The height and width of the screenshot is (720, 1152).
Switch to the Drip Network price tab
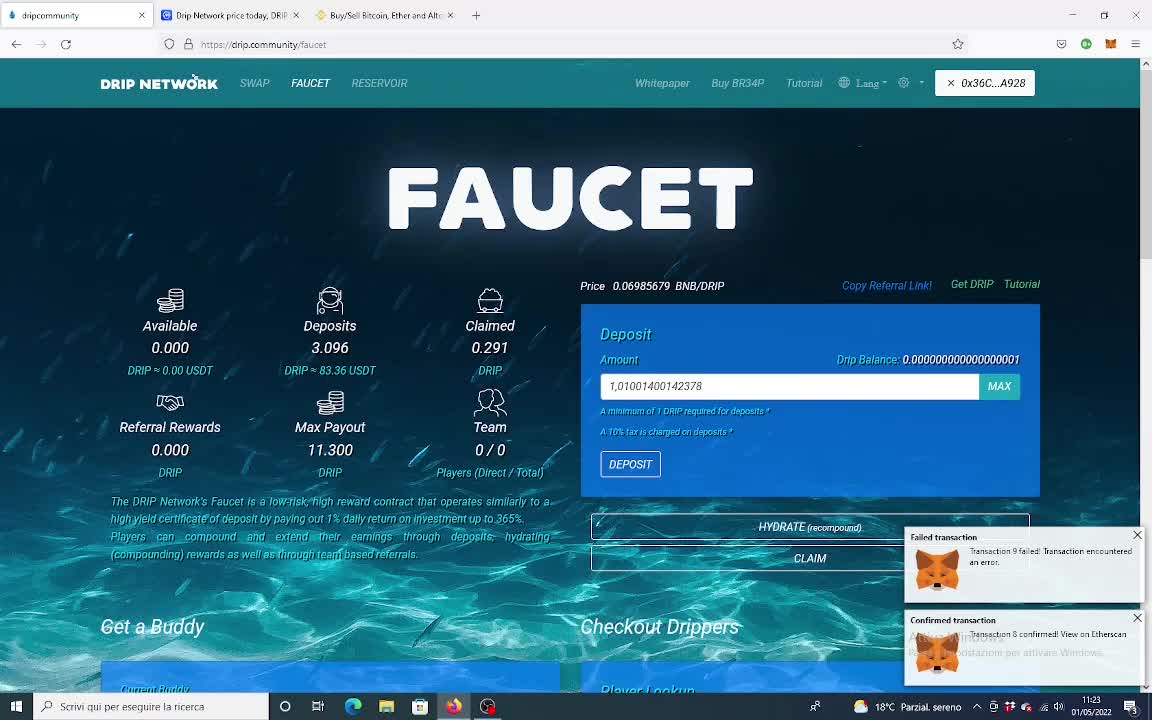click(231, 15)
